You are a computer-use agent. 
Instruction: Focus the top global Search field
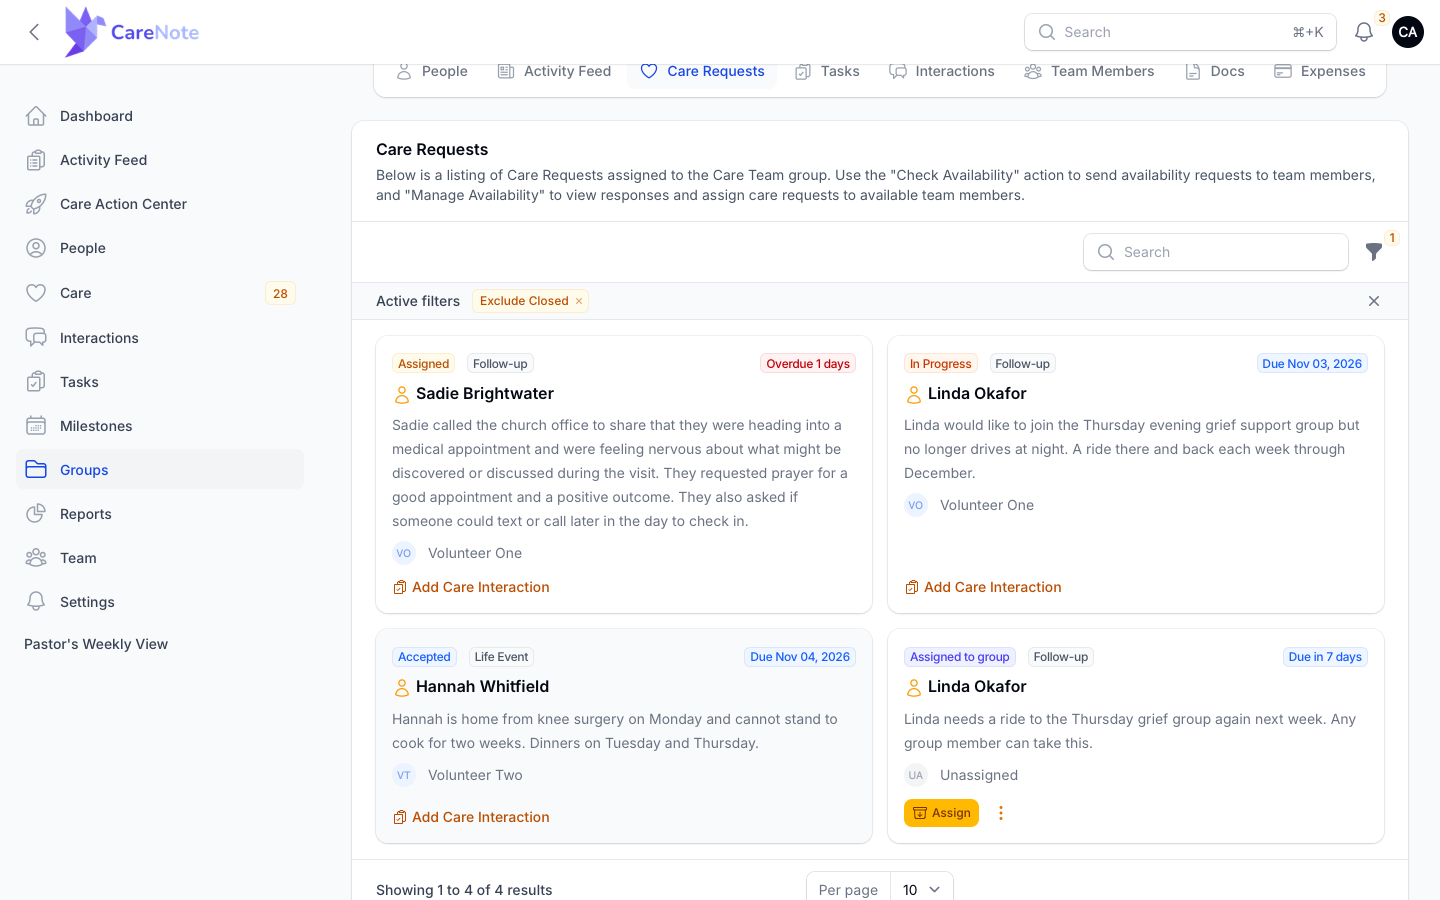1180,32
